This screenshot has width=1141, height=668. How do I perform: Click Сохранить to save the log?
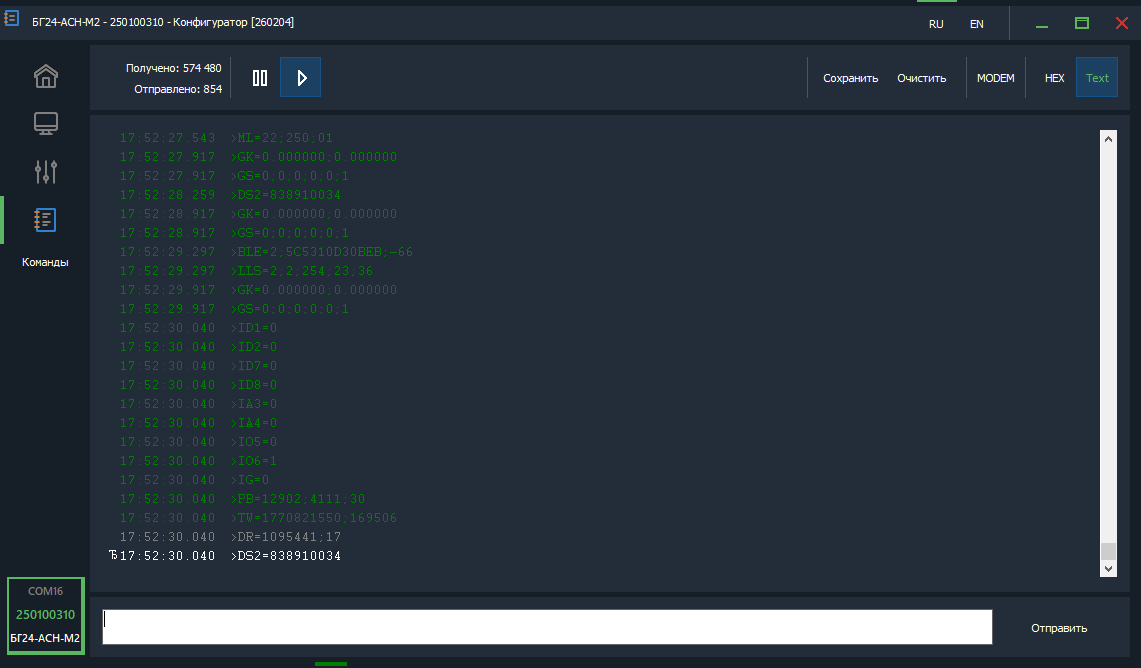(850, 78)
